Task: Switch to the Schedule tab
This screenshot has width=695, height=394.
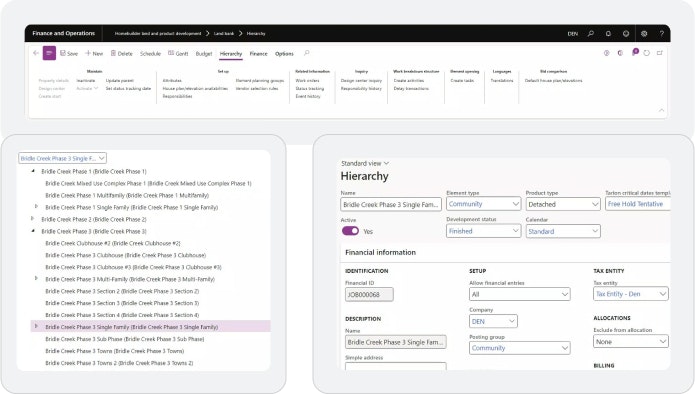Action: tap(150, 54)
